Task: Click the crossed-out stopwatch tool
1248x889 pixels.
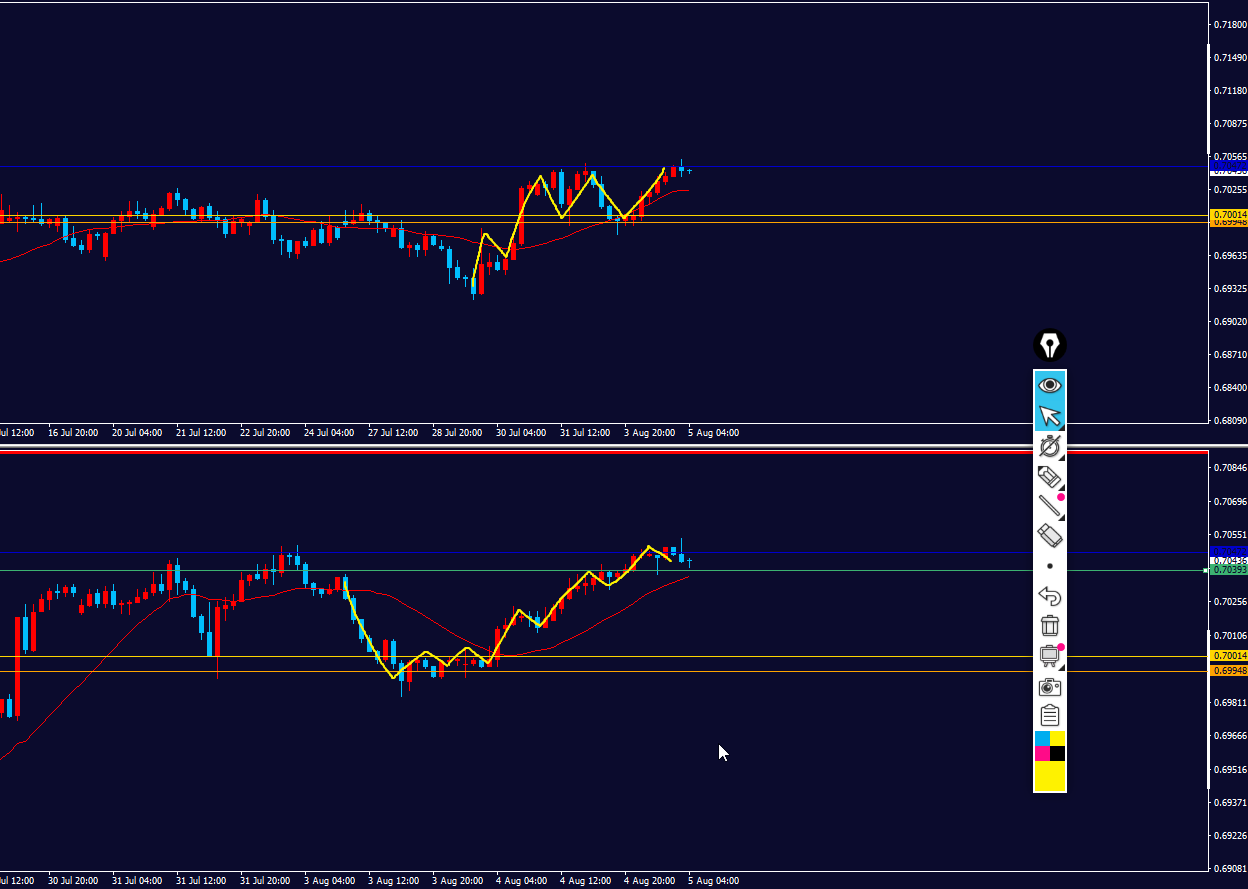Action: (x=1050, y=446)
